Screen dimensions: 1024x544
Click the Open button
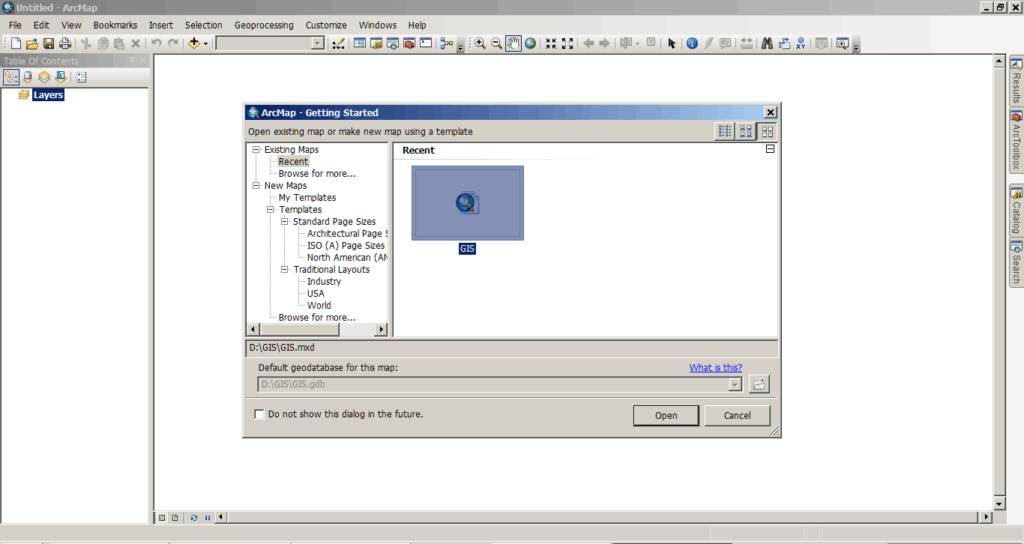[666, 415]
